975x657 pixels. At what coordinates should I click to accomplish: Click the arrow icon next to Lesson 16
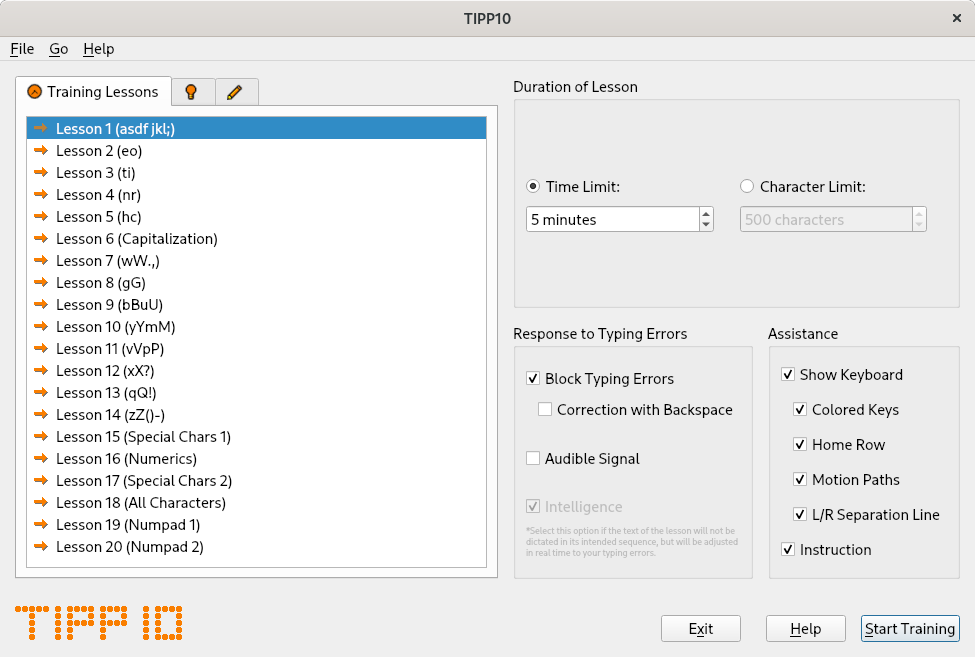point(40,459)
